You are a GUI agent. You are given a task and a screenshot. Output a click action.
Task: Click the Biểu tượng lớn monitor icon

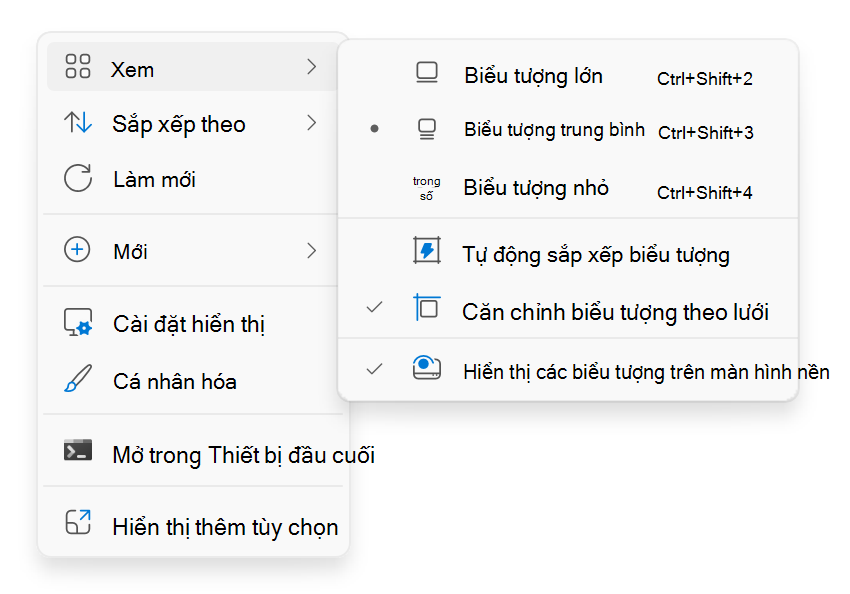[x=427, y=73]
